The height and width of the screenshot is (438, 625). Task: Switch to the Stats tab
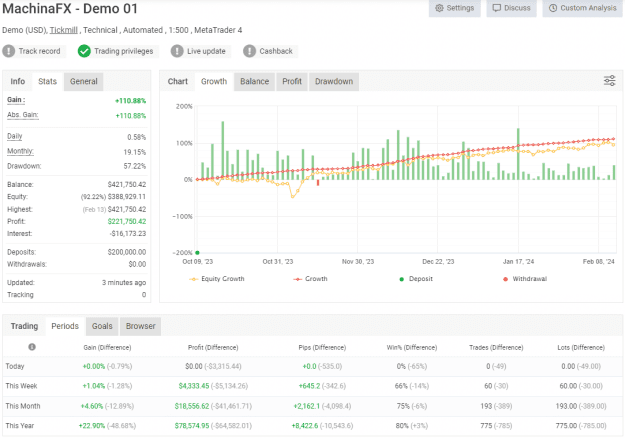click(x=47, y=81)
